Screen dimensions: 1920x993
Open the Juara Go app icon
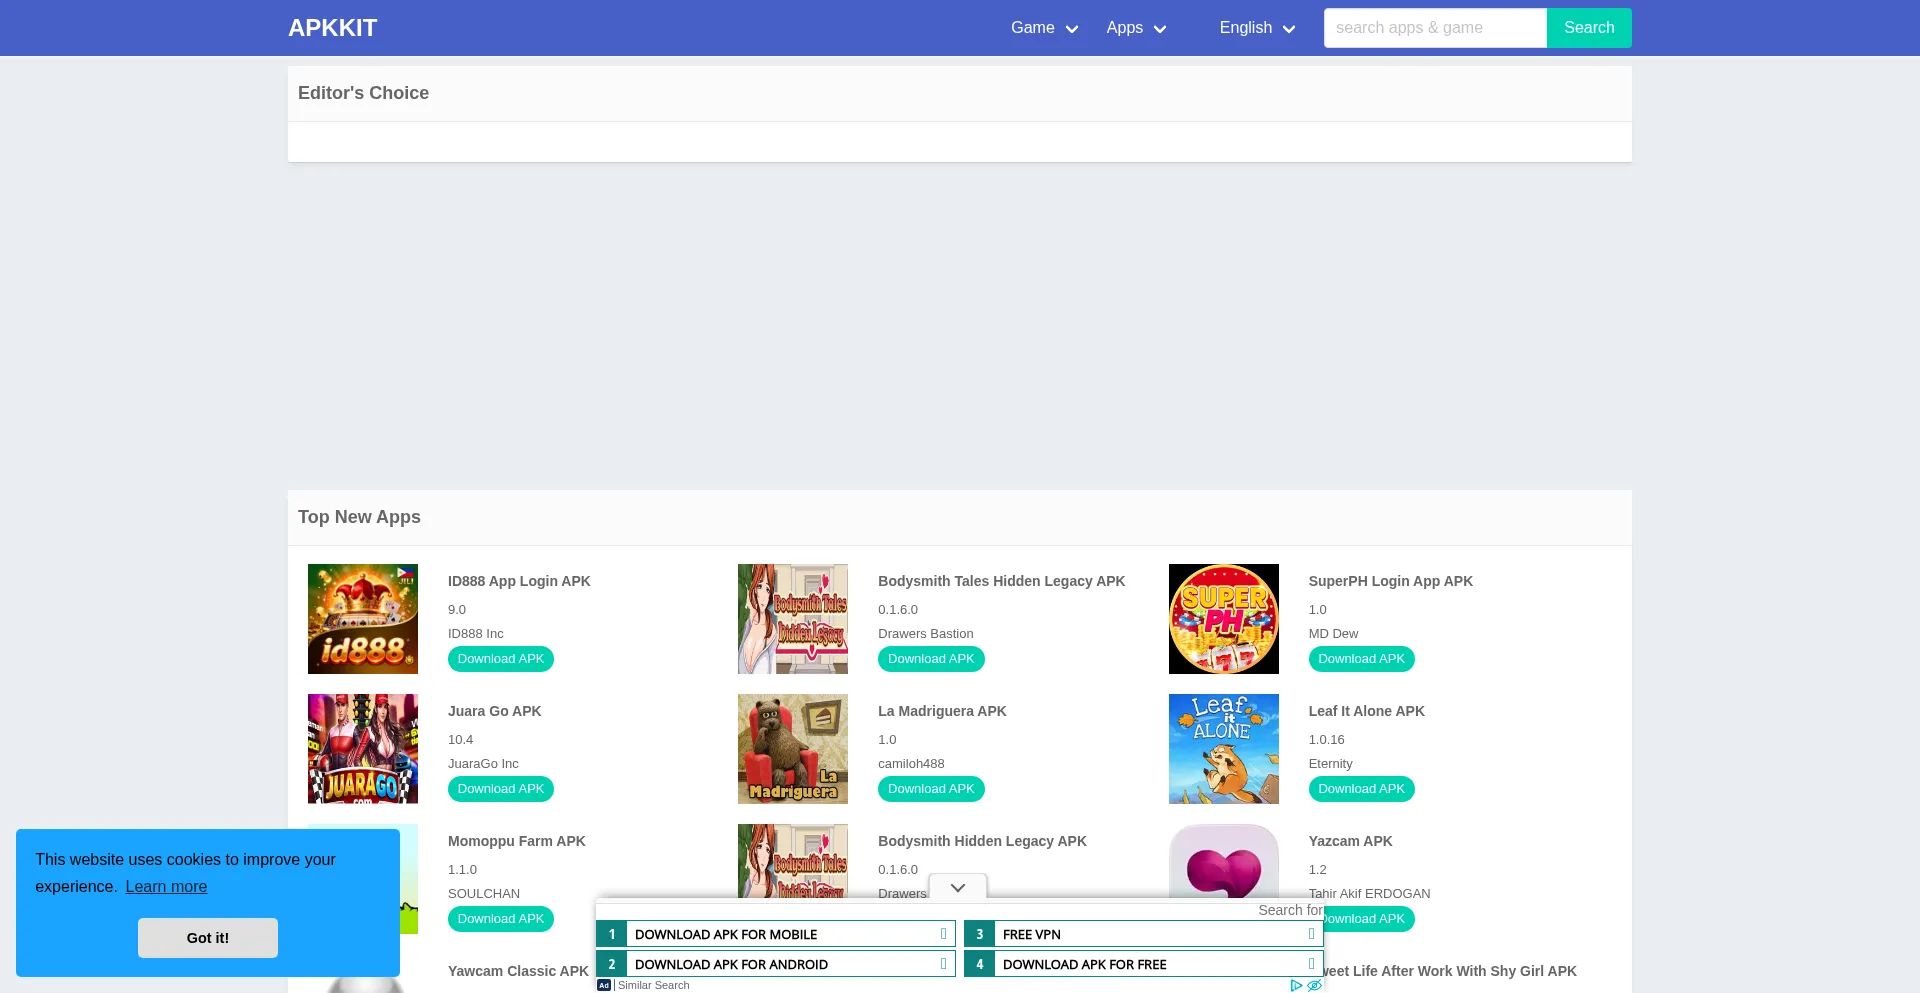point(363,749)
